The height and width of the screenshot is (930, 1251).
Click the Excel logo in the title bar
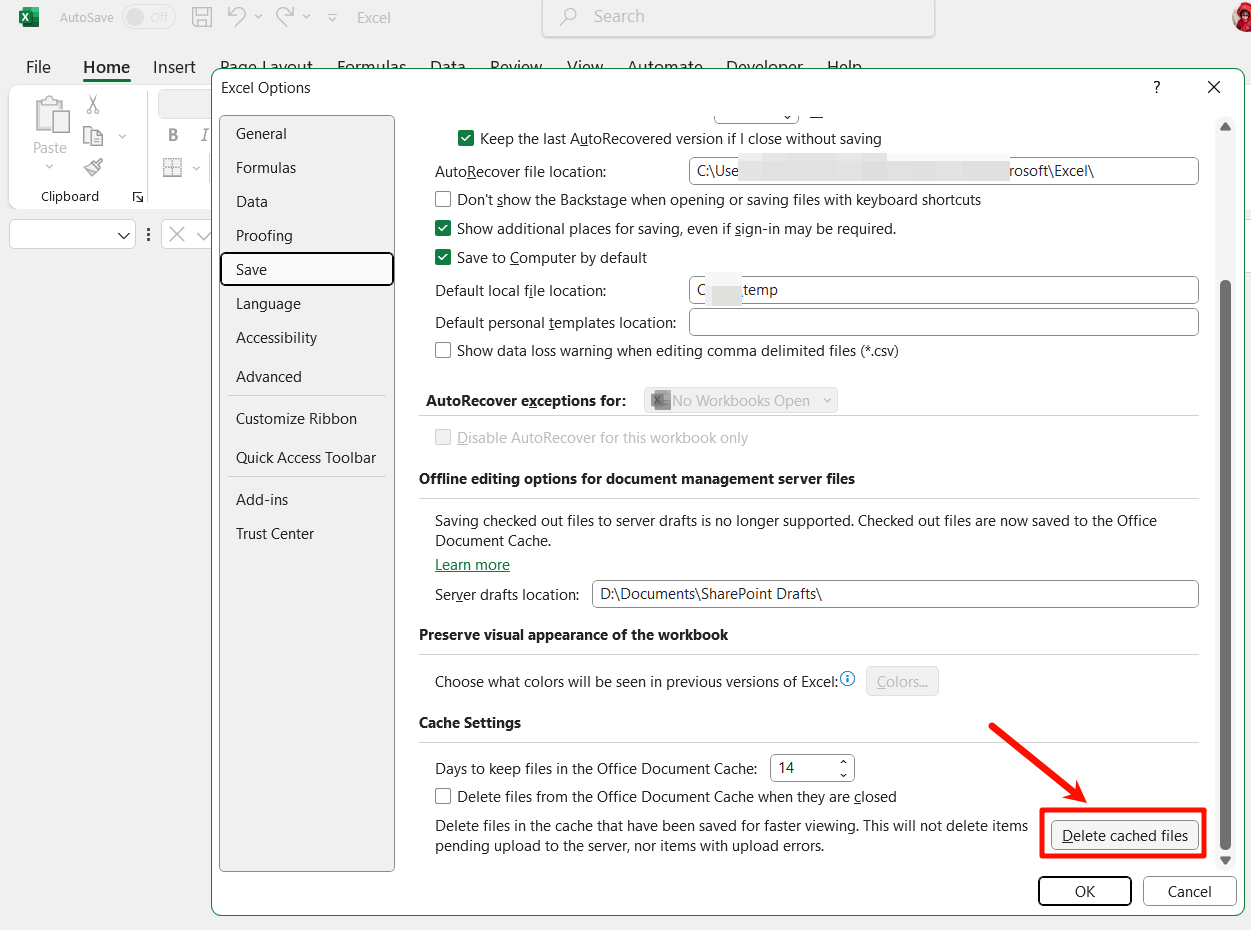click(29, 17)
